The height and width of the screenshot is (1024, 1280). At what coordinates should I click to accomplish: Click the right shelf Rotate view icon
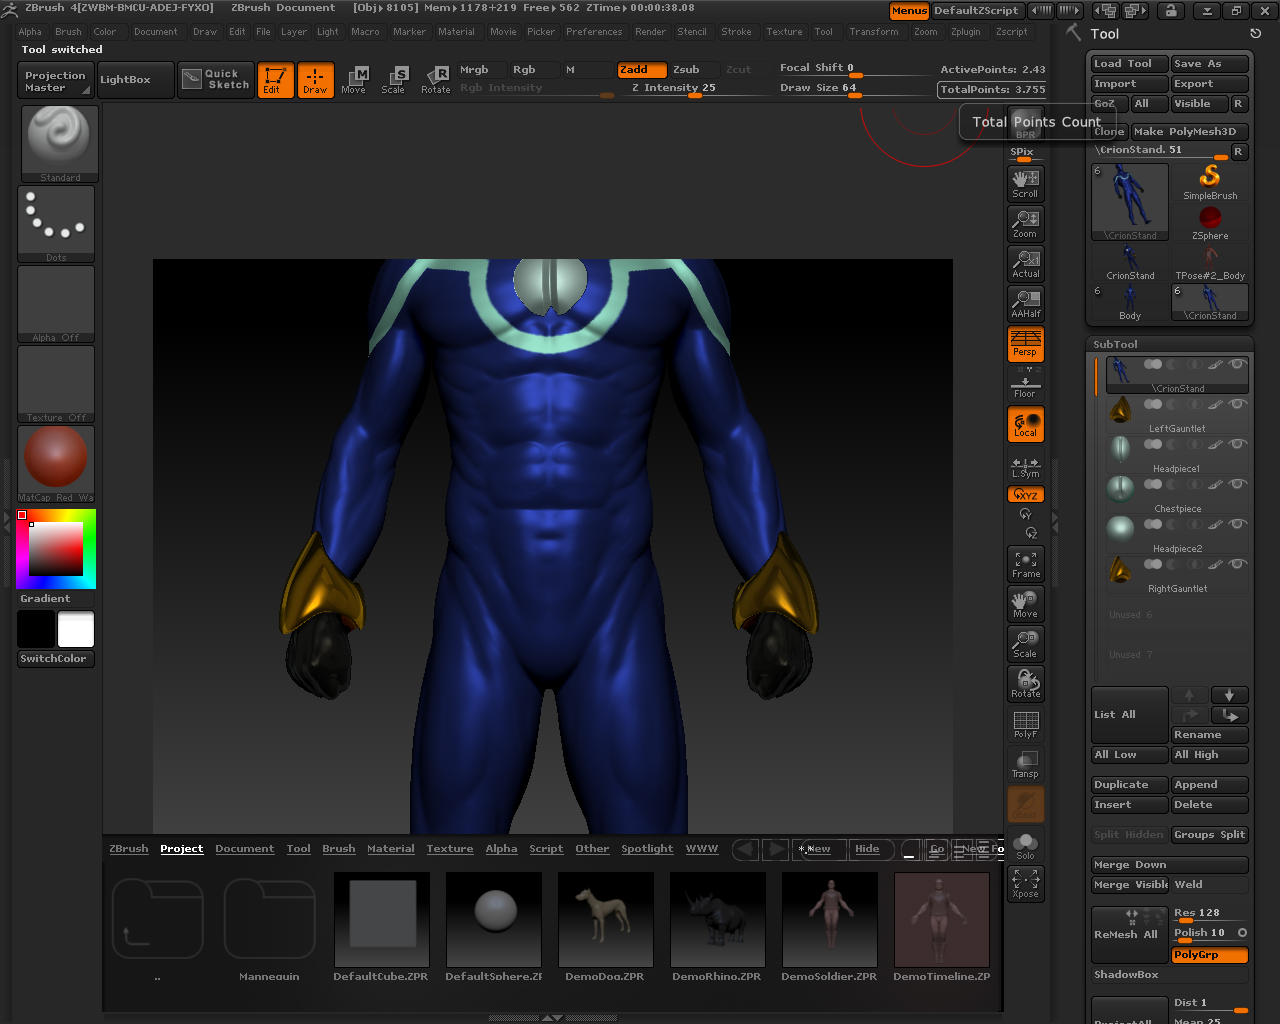tap(1026, 684)
